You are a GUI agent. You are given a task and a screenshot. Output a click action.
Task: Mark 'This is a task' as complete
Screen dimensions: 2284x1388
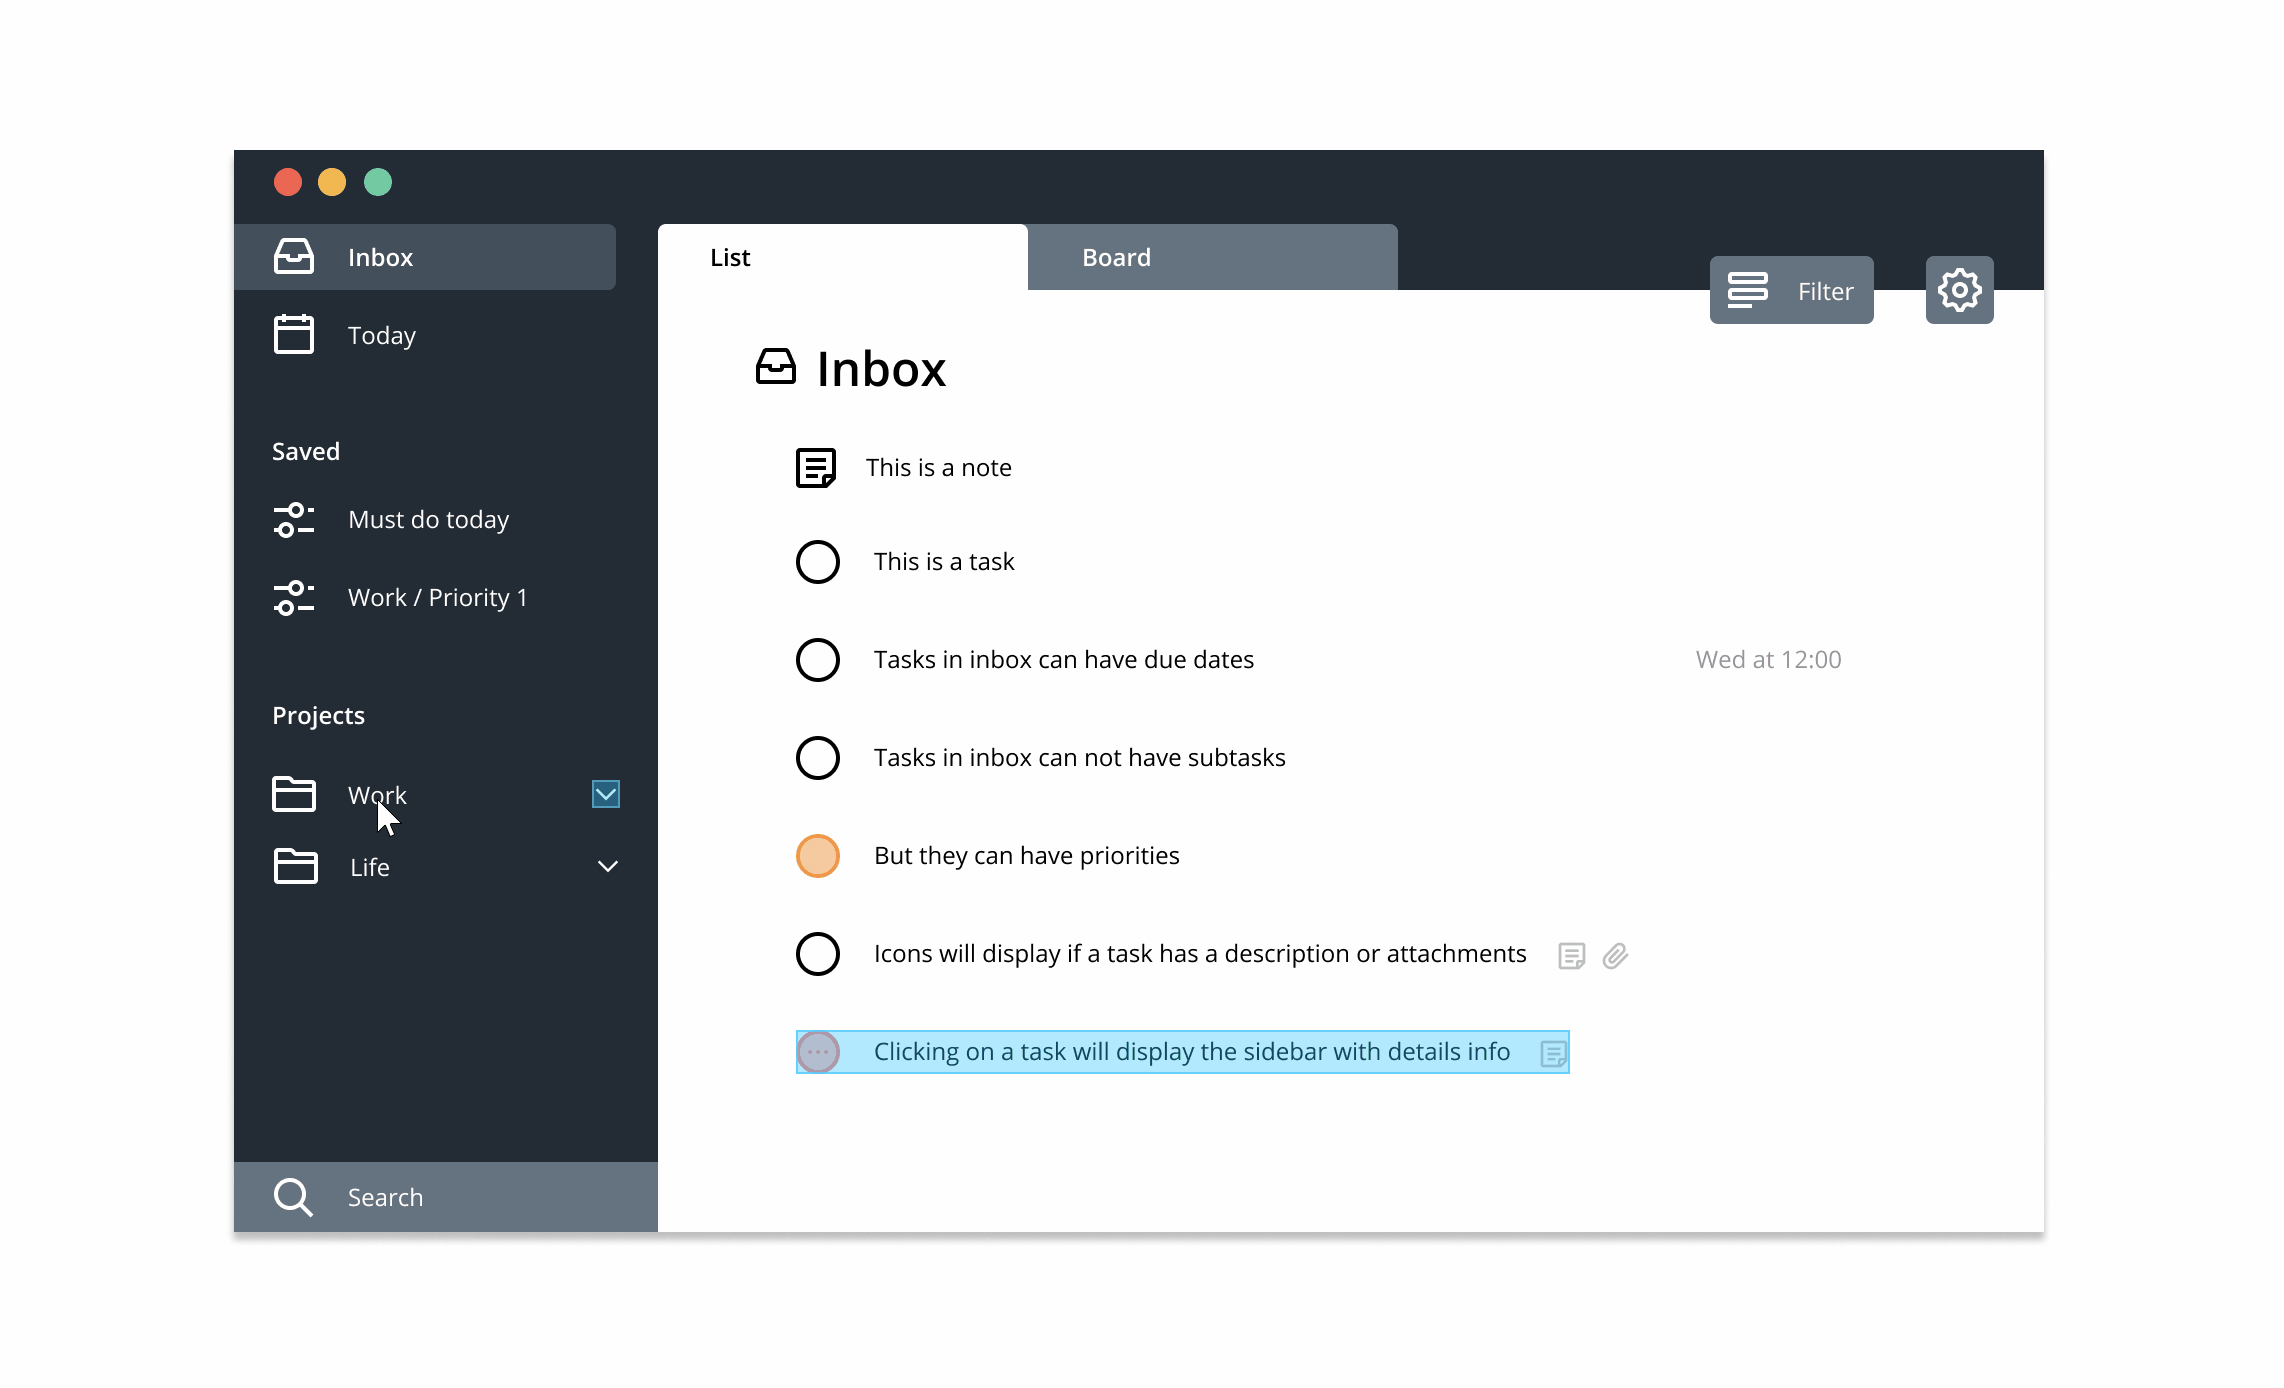tap(817, 562)
